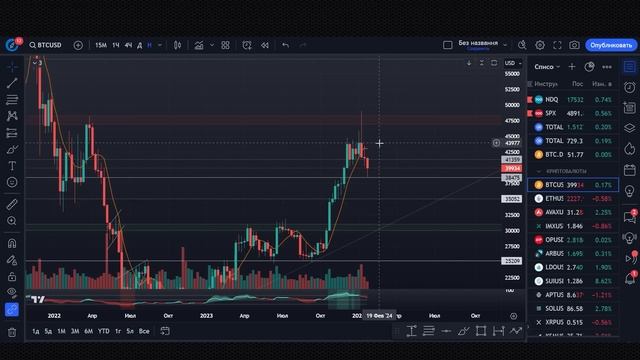Set date range to 3М
640x360 pixels.
coord(75,331)
